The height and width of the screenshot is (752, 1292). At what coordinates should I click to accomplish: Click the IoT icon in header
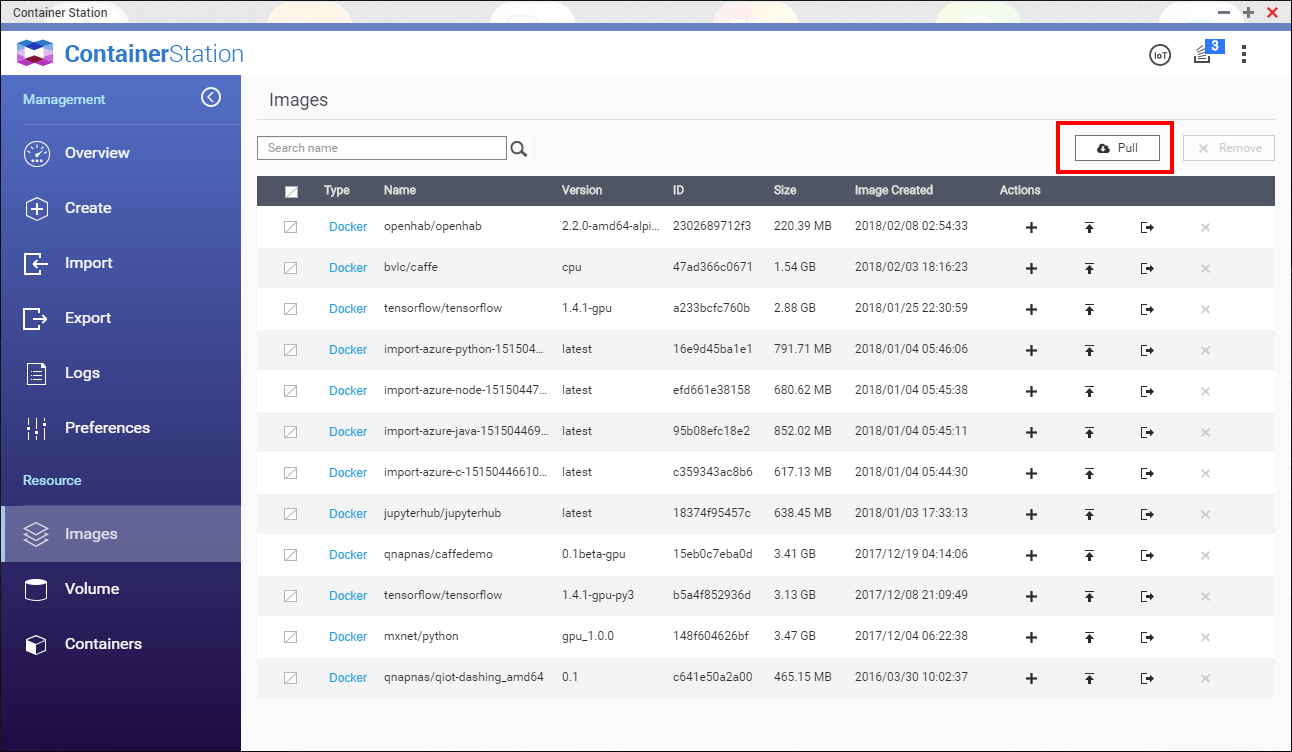[x=1159, y=55]
